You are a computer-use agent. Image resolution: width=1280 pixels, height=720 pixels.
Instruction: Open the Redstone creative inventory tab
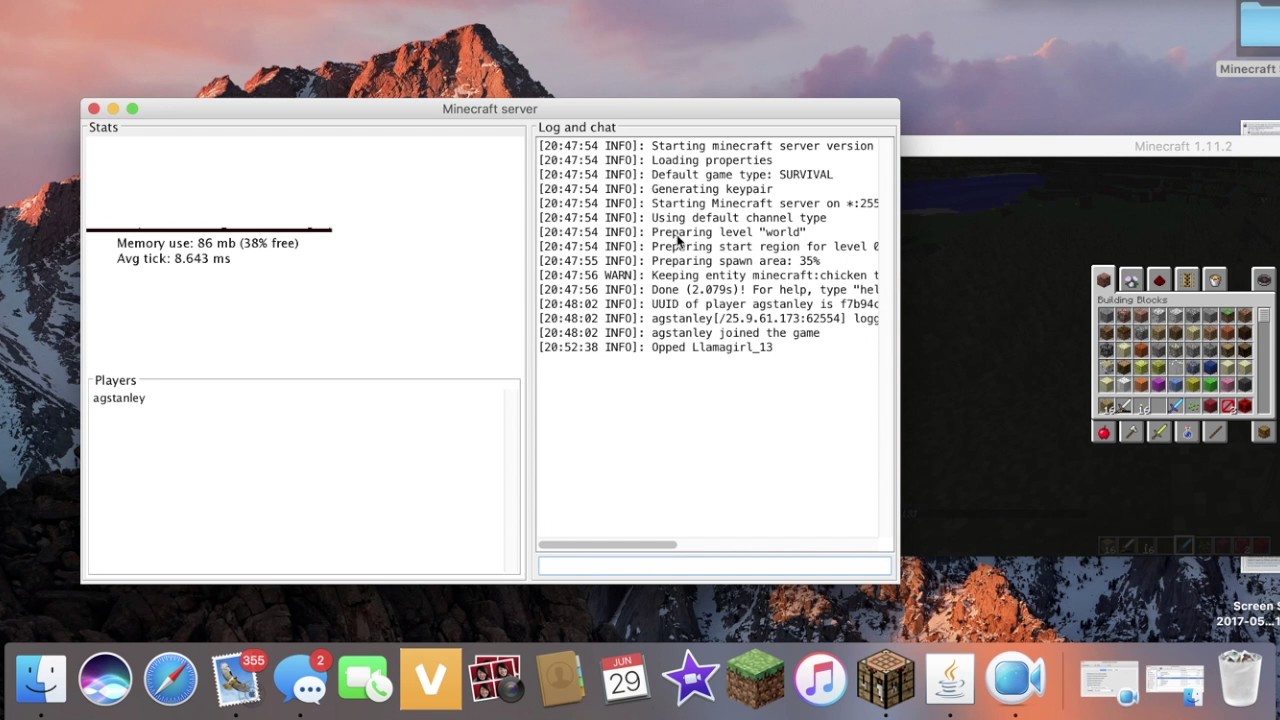pos(1159,280)
